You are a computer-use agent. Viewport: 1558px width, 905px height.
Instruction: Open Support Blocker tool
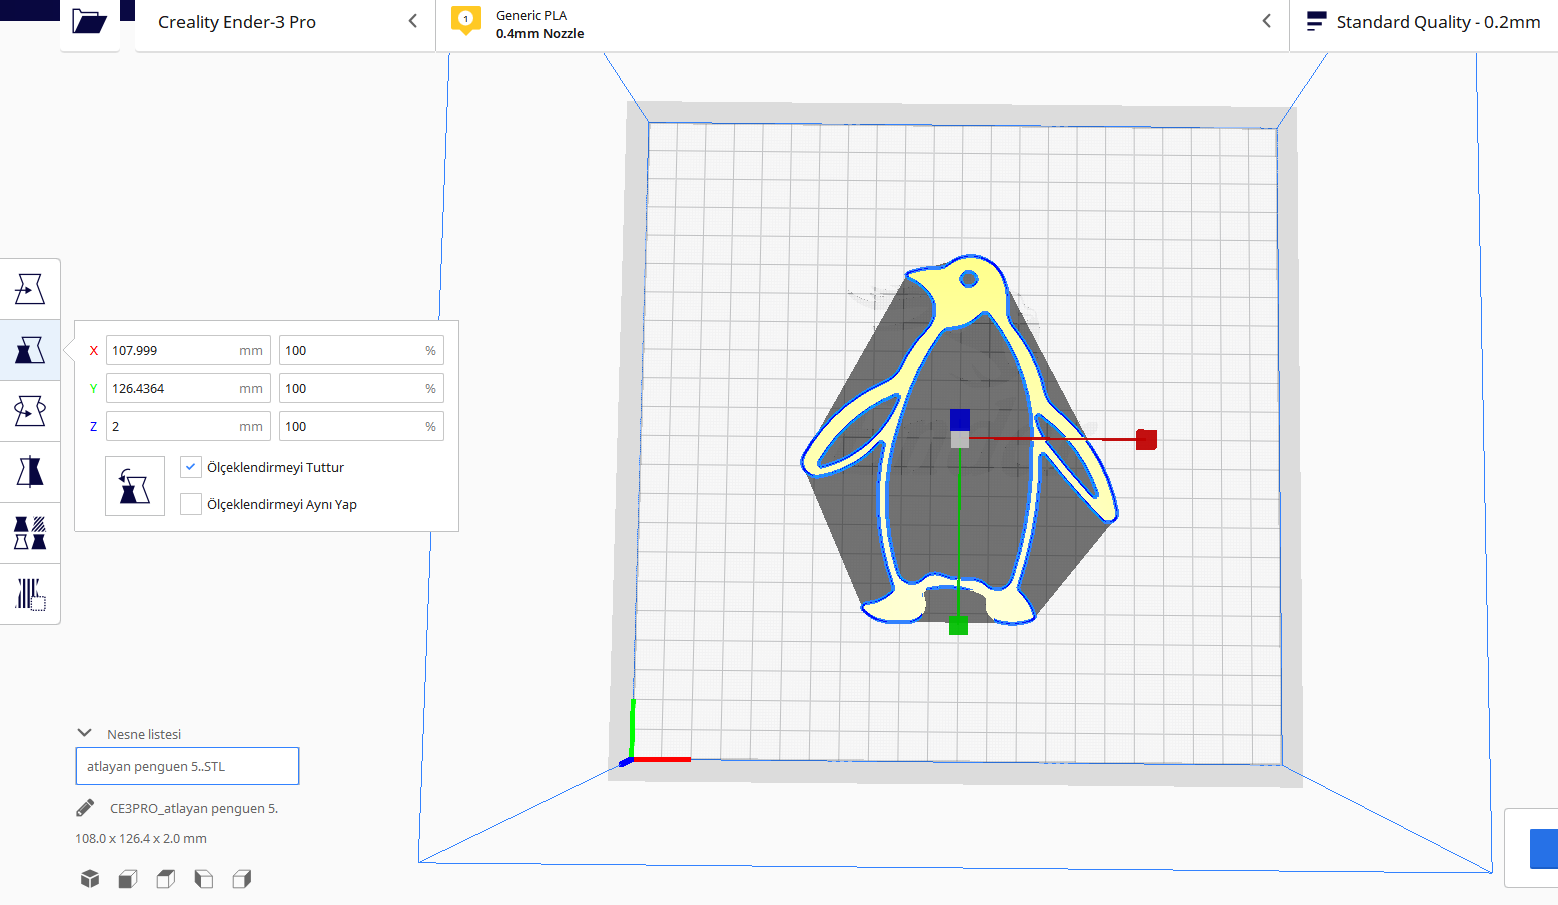pyautogui.click(x=30, y=594)
